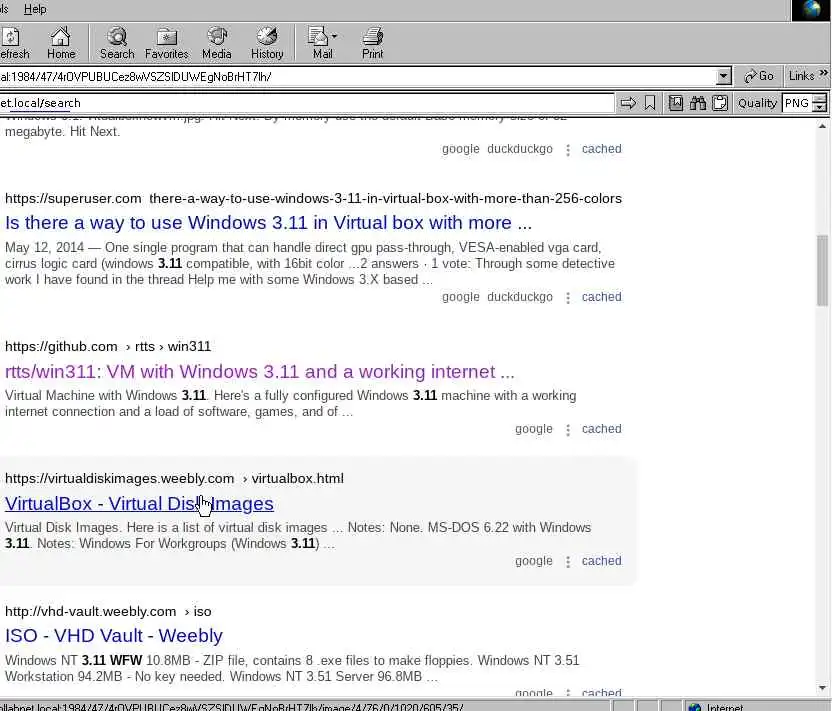Open the ISO - VHD Vault - Weebly link
The height and width of the screenshot is (711, 832).
coord(114,636)
